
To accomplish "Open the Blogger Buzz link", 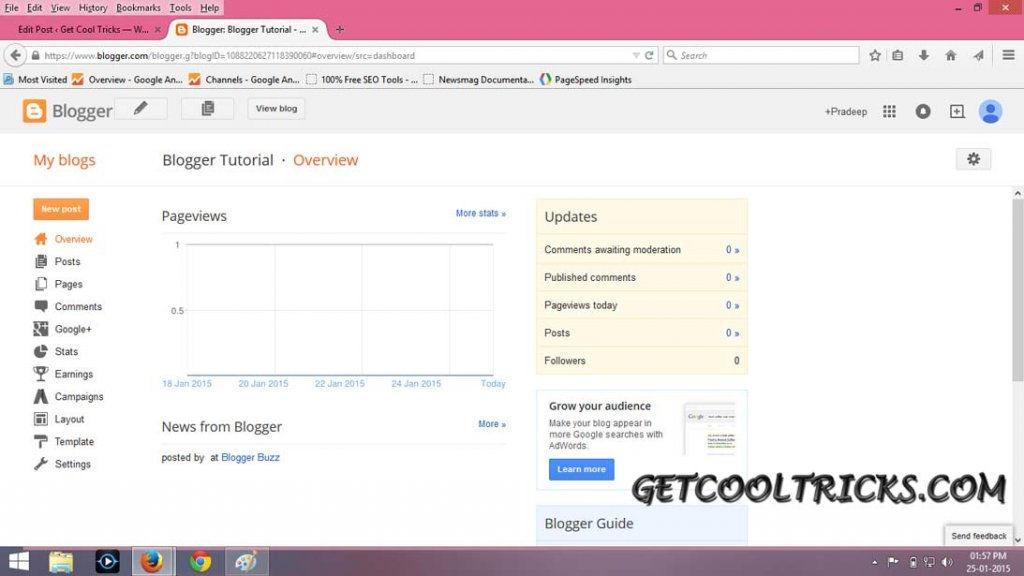I will pyautogui.click(x=250, y=457).
